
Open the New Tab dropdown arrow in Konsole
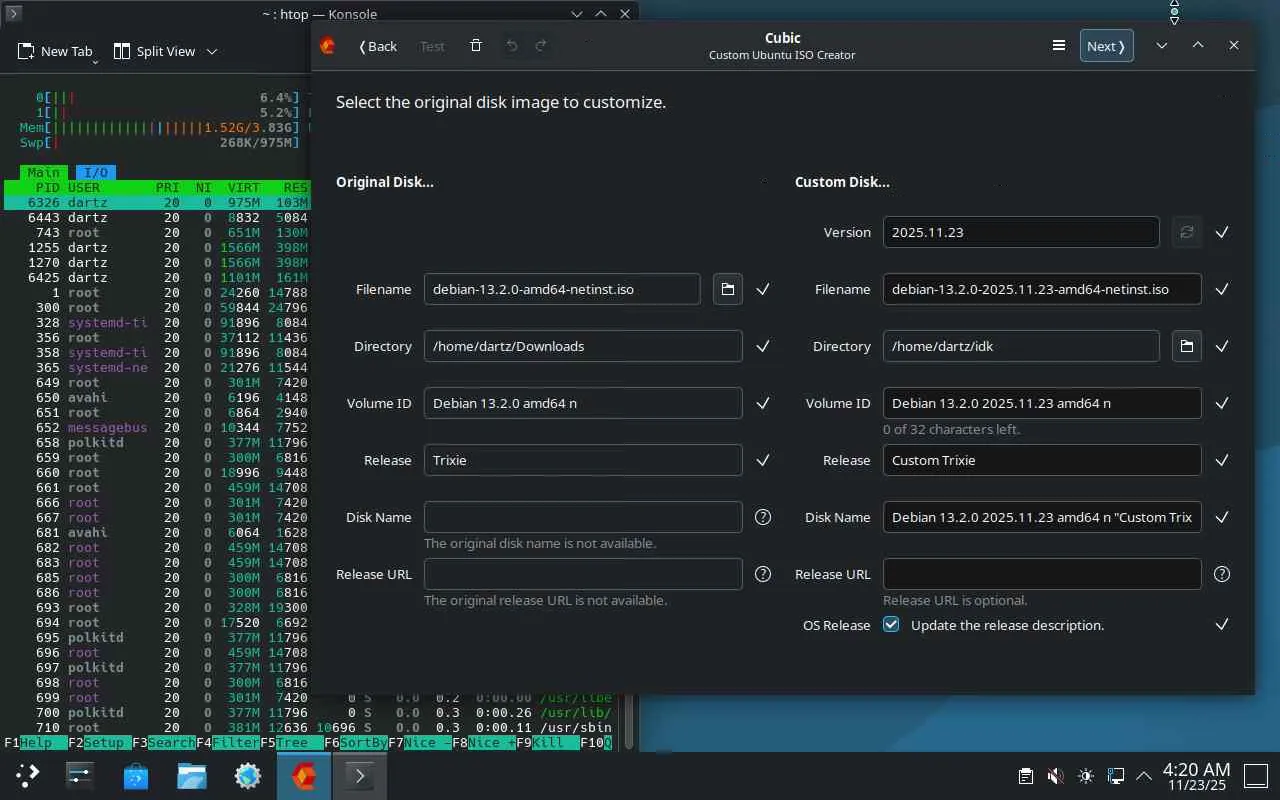click(95, 61)
